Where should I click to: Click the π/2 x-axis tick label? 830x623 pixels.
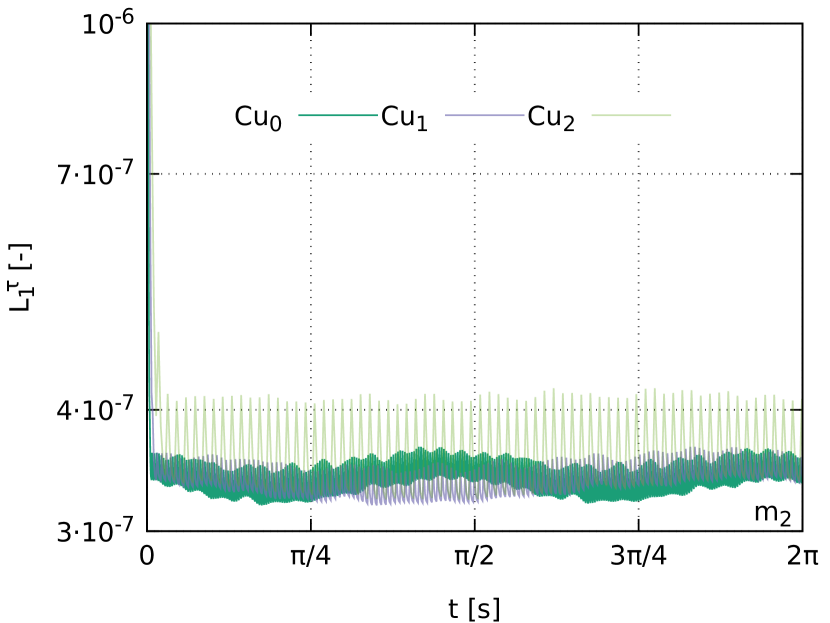pyautogui.click(x=475, y=556)
